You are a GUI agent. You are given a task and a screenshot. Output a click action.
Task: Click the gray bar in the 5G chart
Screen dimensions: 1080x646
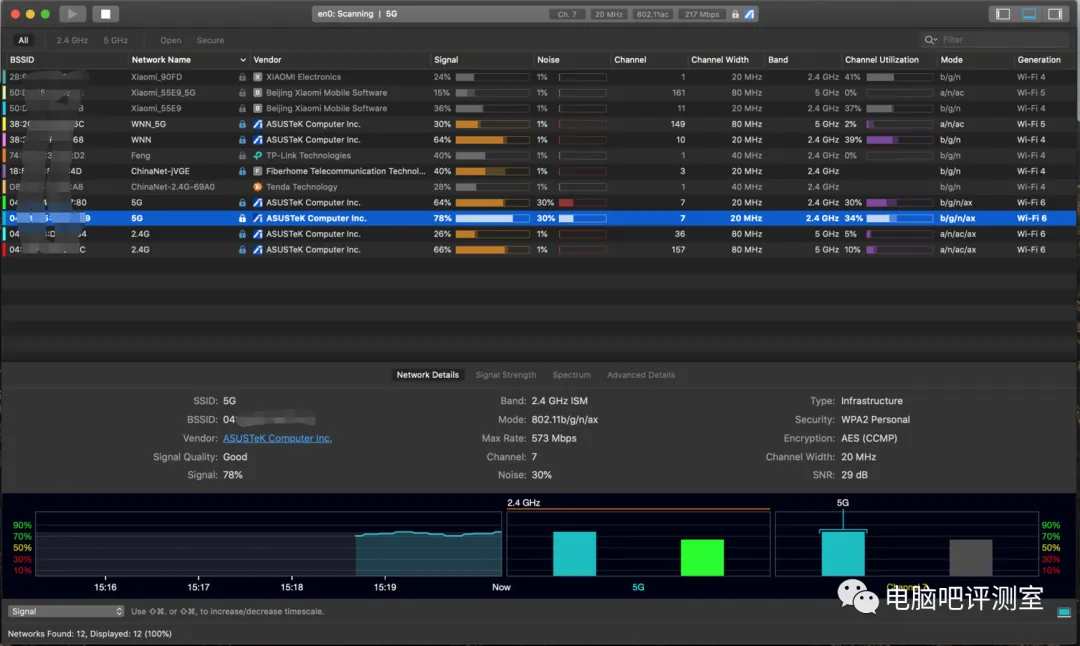[970, 557]
